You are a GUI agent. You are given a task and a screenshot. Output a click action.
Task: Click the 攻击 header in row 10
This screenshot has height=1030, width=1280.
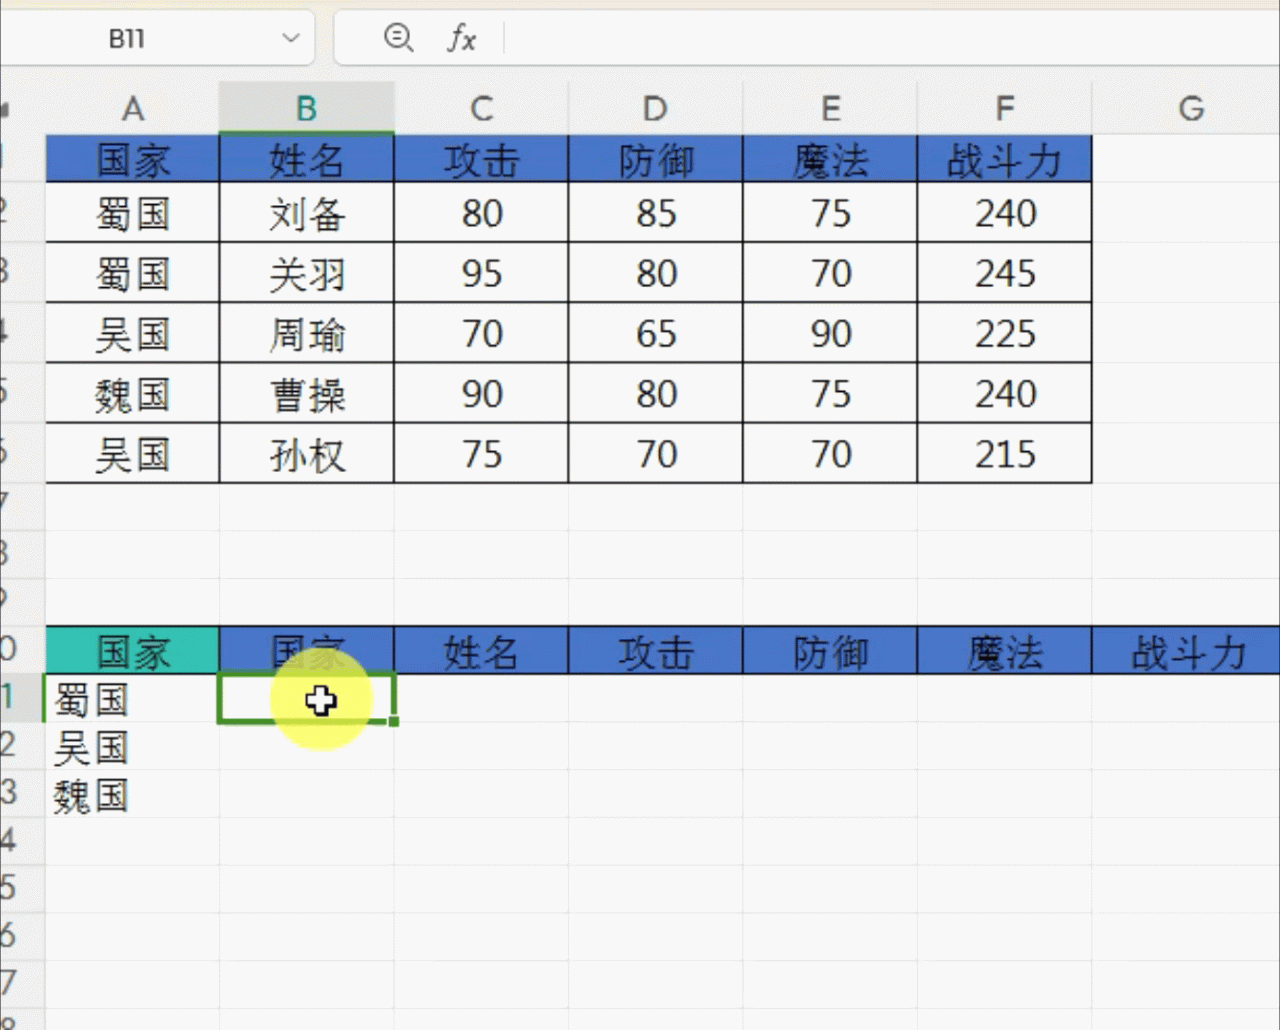pos(655,651)
